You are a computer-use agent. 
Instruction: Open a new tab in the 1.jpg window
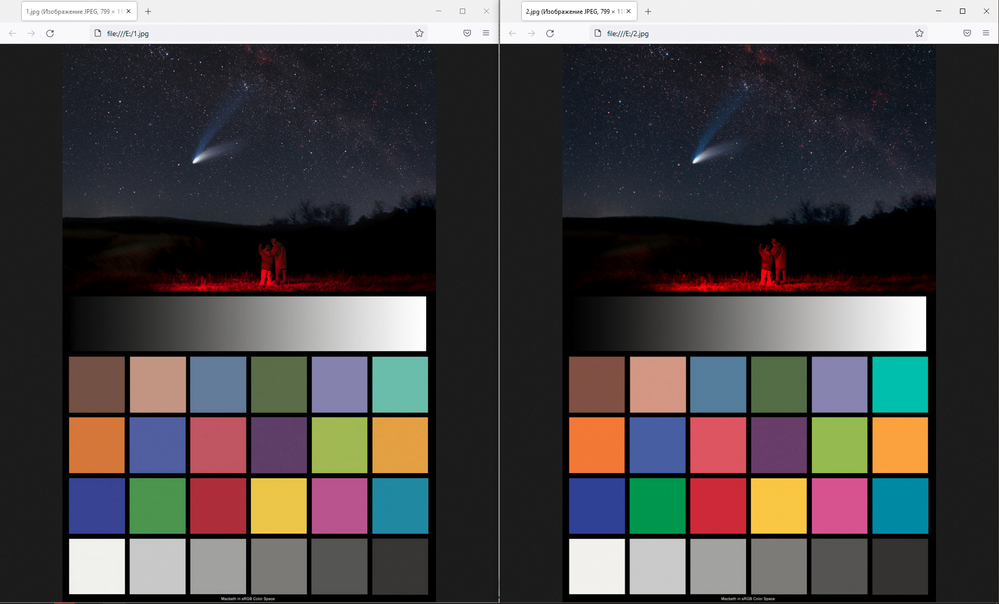tap(148, 11)
